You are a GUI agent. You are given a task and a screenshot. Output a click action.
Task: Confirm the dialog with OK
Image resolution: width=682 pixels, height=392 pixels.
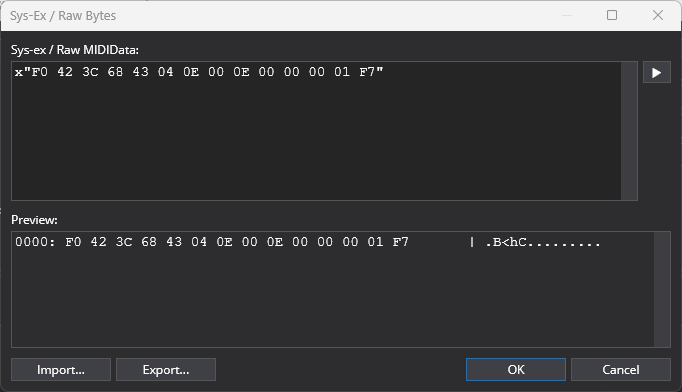[x=516, y=369]
